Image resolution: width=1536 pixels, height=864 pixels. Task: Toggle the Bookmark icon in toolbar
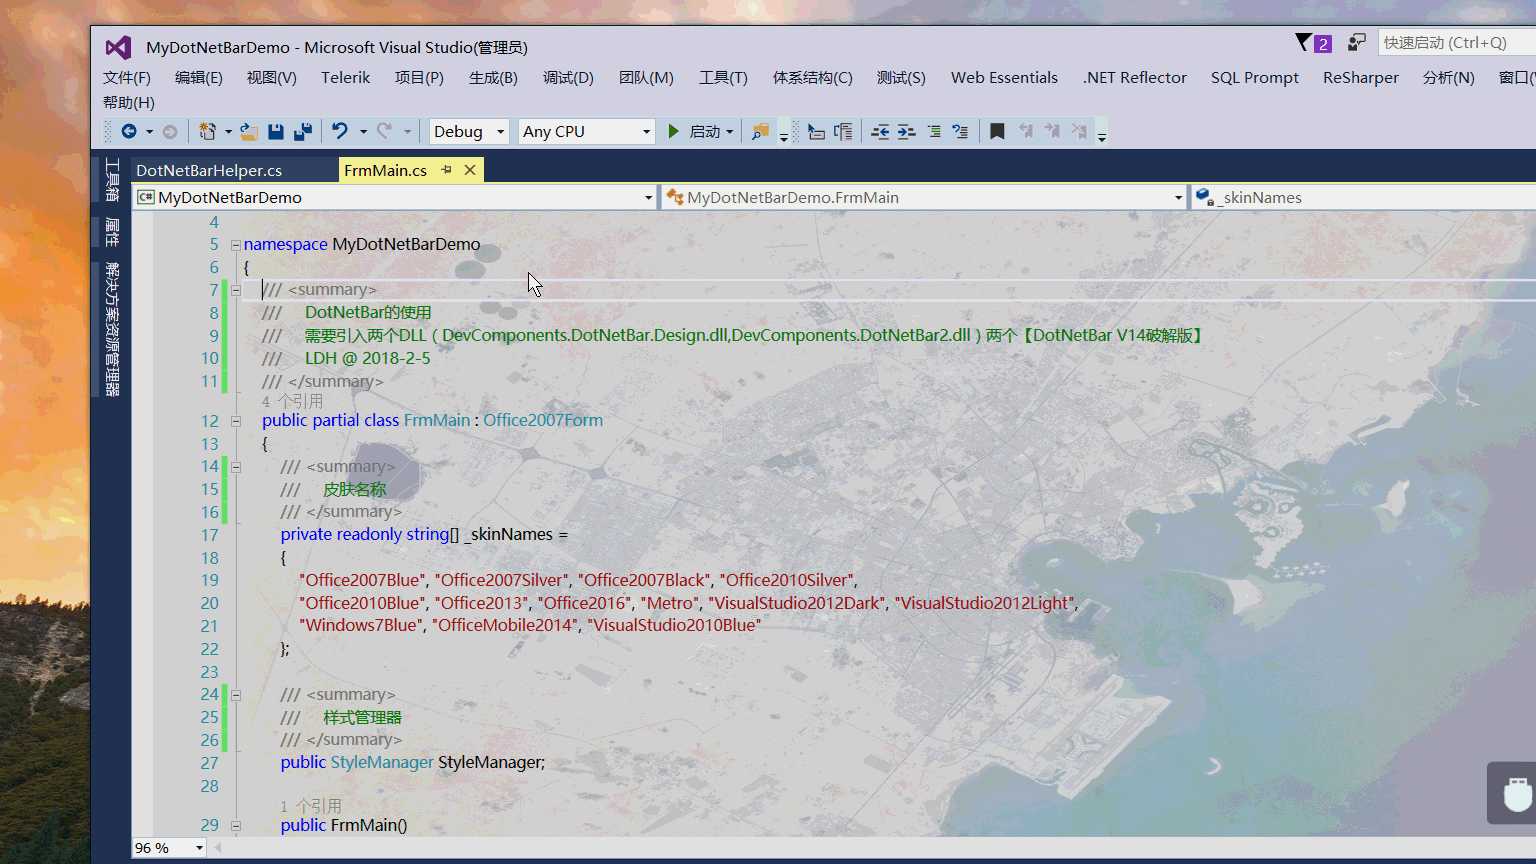point(997,131)
